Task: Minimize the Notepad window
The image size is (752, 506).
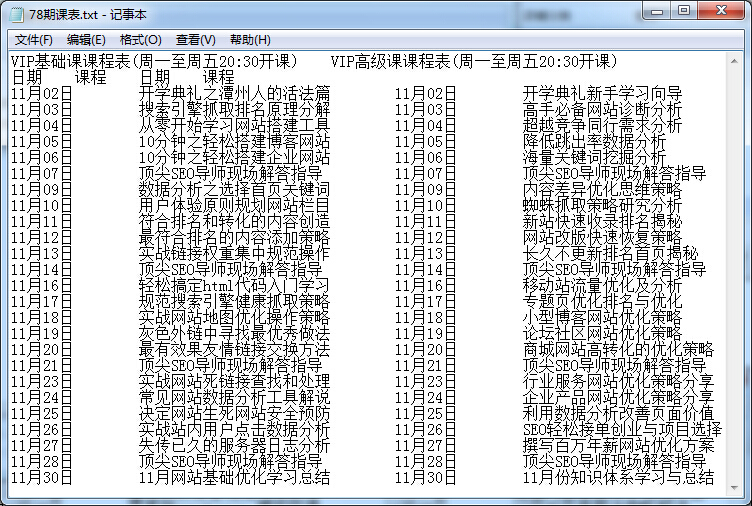Action: coord(657,11)
